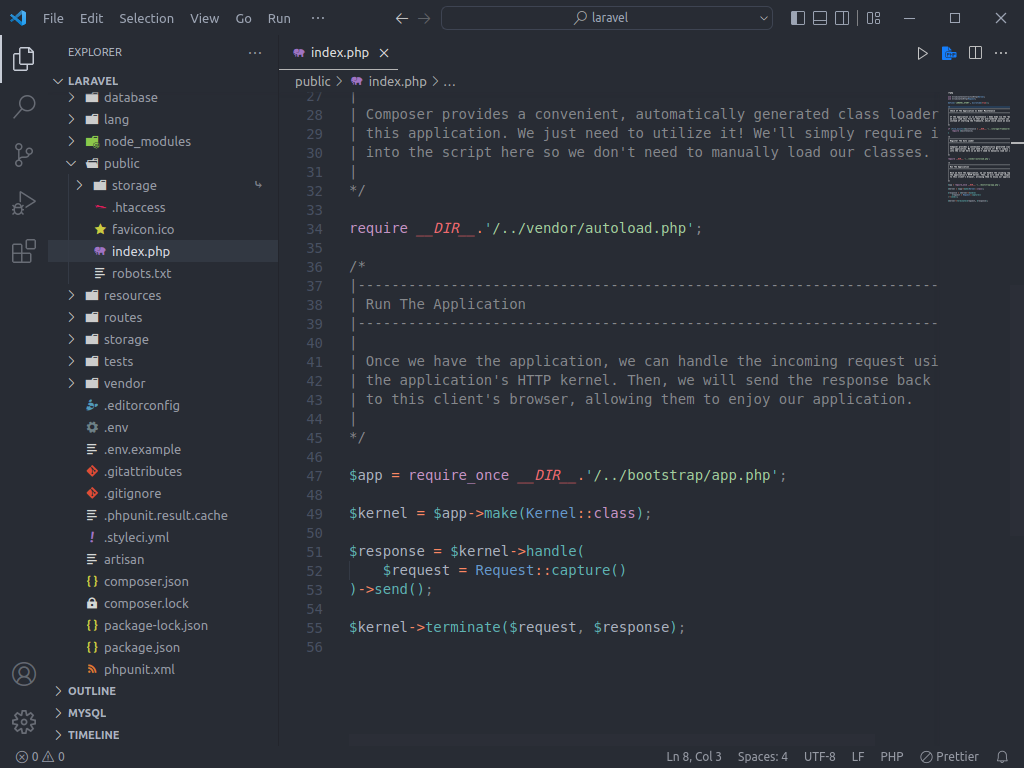This screenshot has height=768, width=1024.
Task: Click the blue PHP server icon in editor toolbar
Action: tap(949, 53)
